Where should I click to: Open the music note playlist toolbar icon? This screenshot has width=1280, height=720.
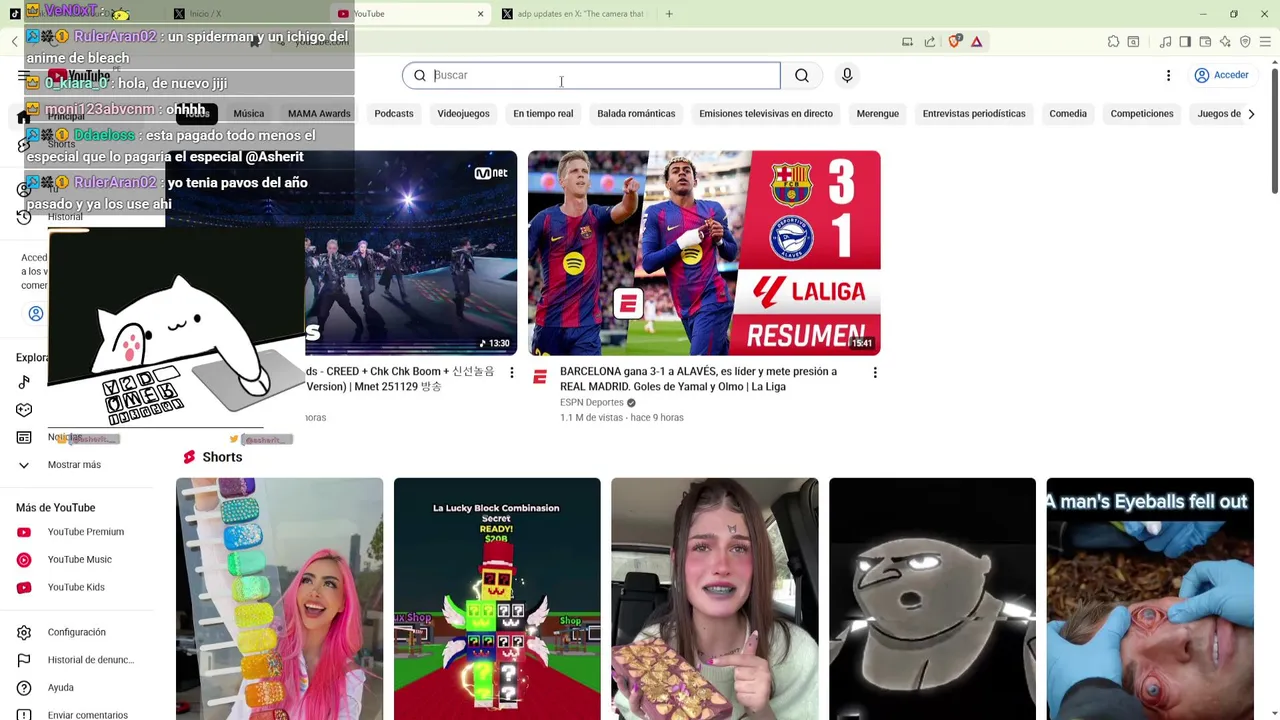coord(1165,42)
